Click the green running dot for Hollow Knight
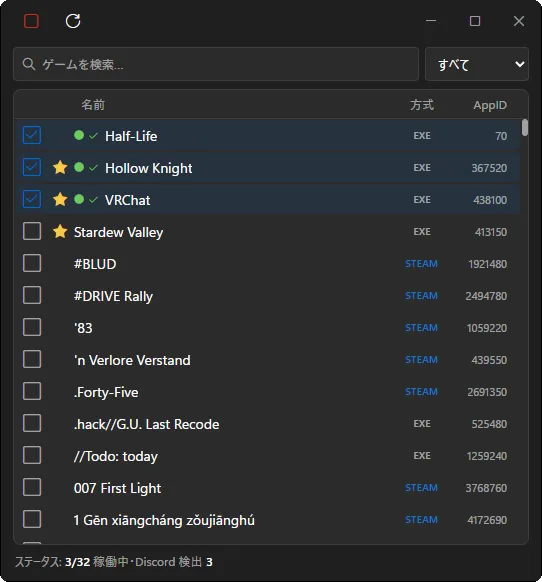The image size is (542, 582). tap(79, 167)
